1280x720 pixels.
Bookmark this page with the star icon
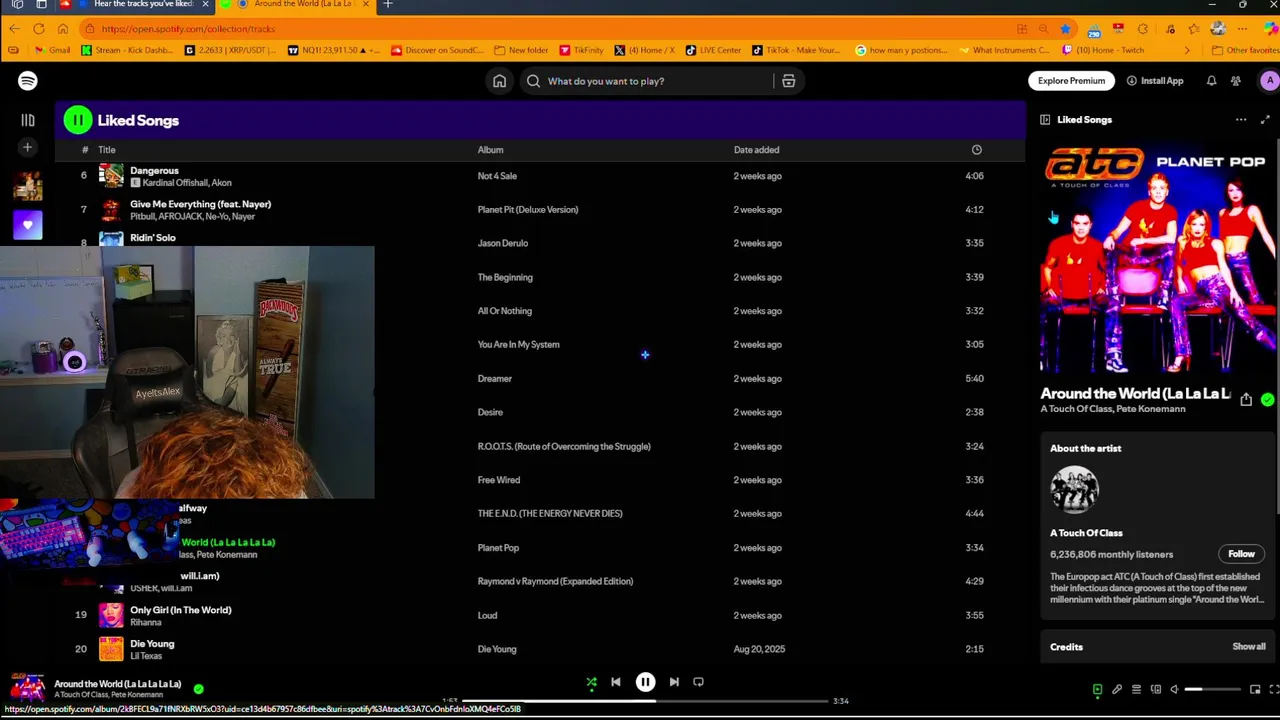1066,29
